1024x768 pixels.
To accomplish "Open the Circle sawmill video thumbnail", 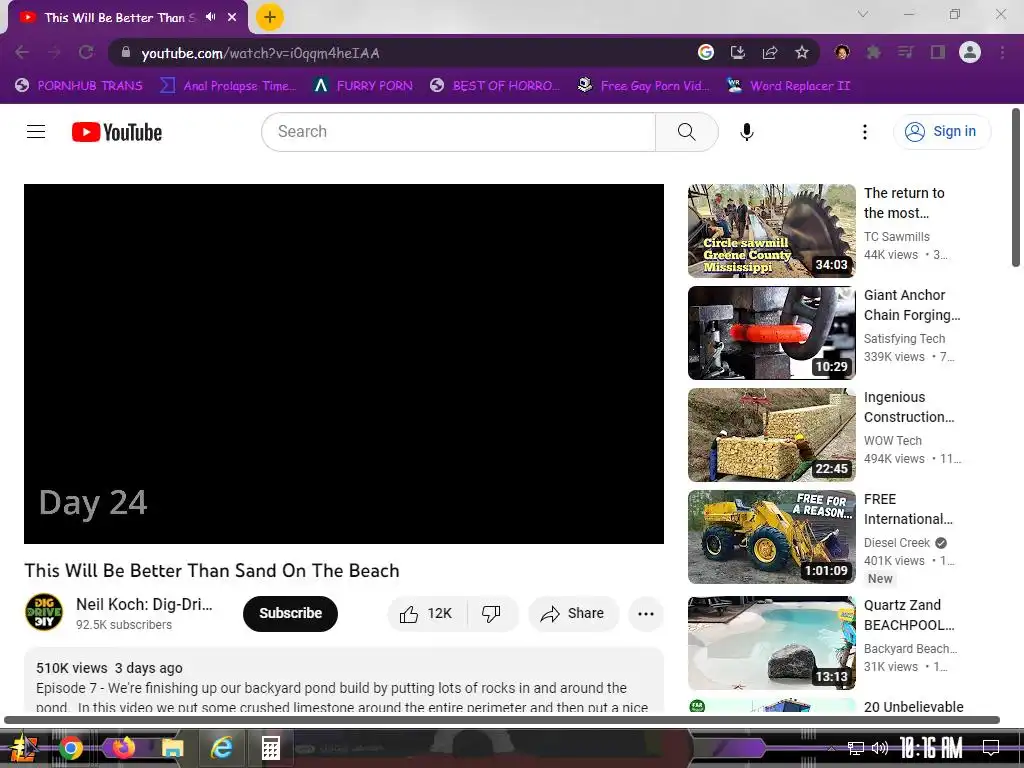I will [771, 231].
